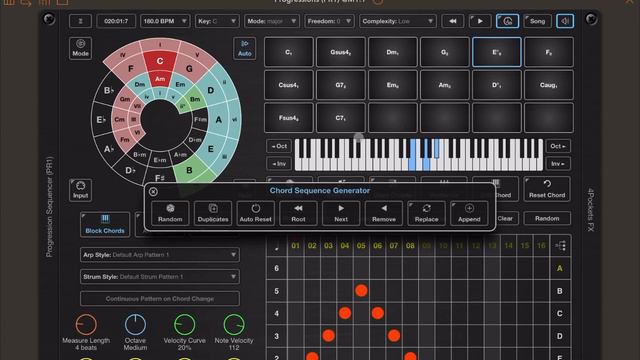Trigger the G7 chord pad
This screenshot has width=640, height=360.
[x=340, y=85]
